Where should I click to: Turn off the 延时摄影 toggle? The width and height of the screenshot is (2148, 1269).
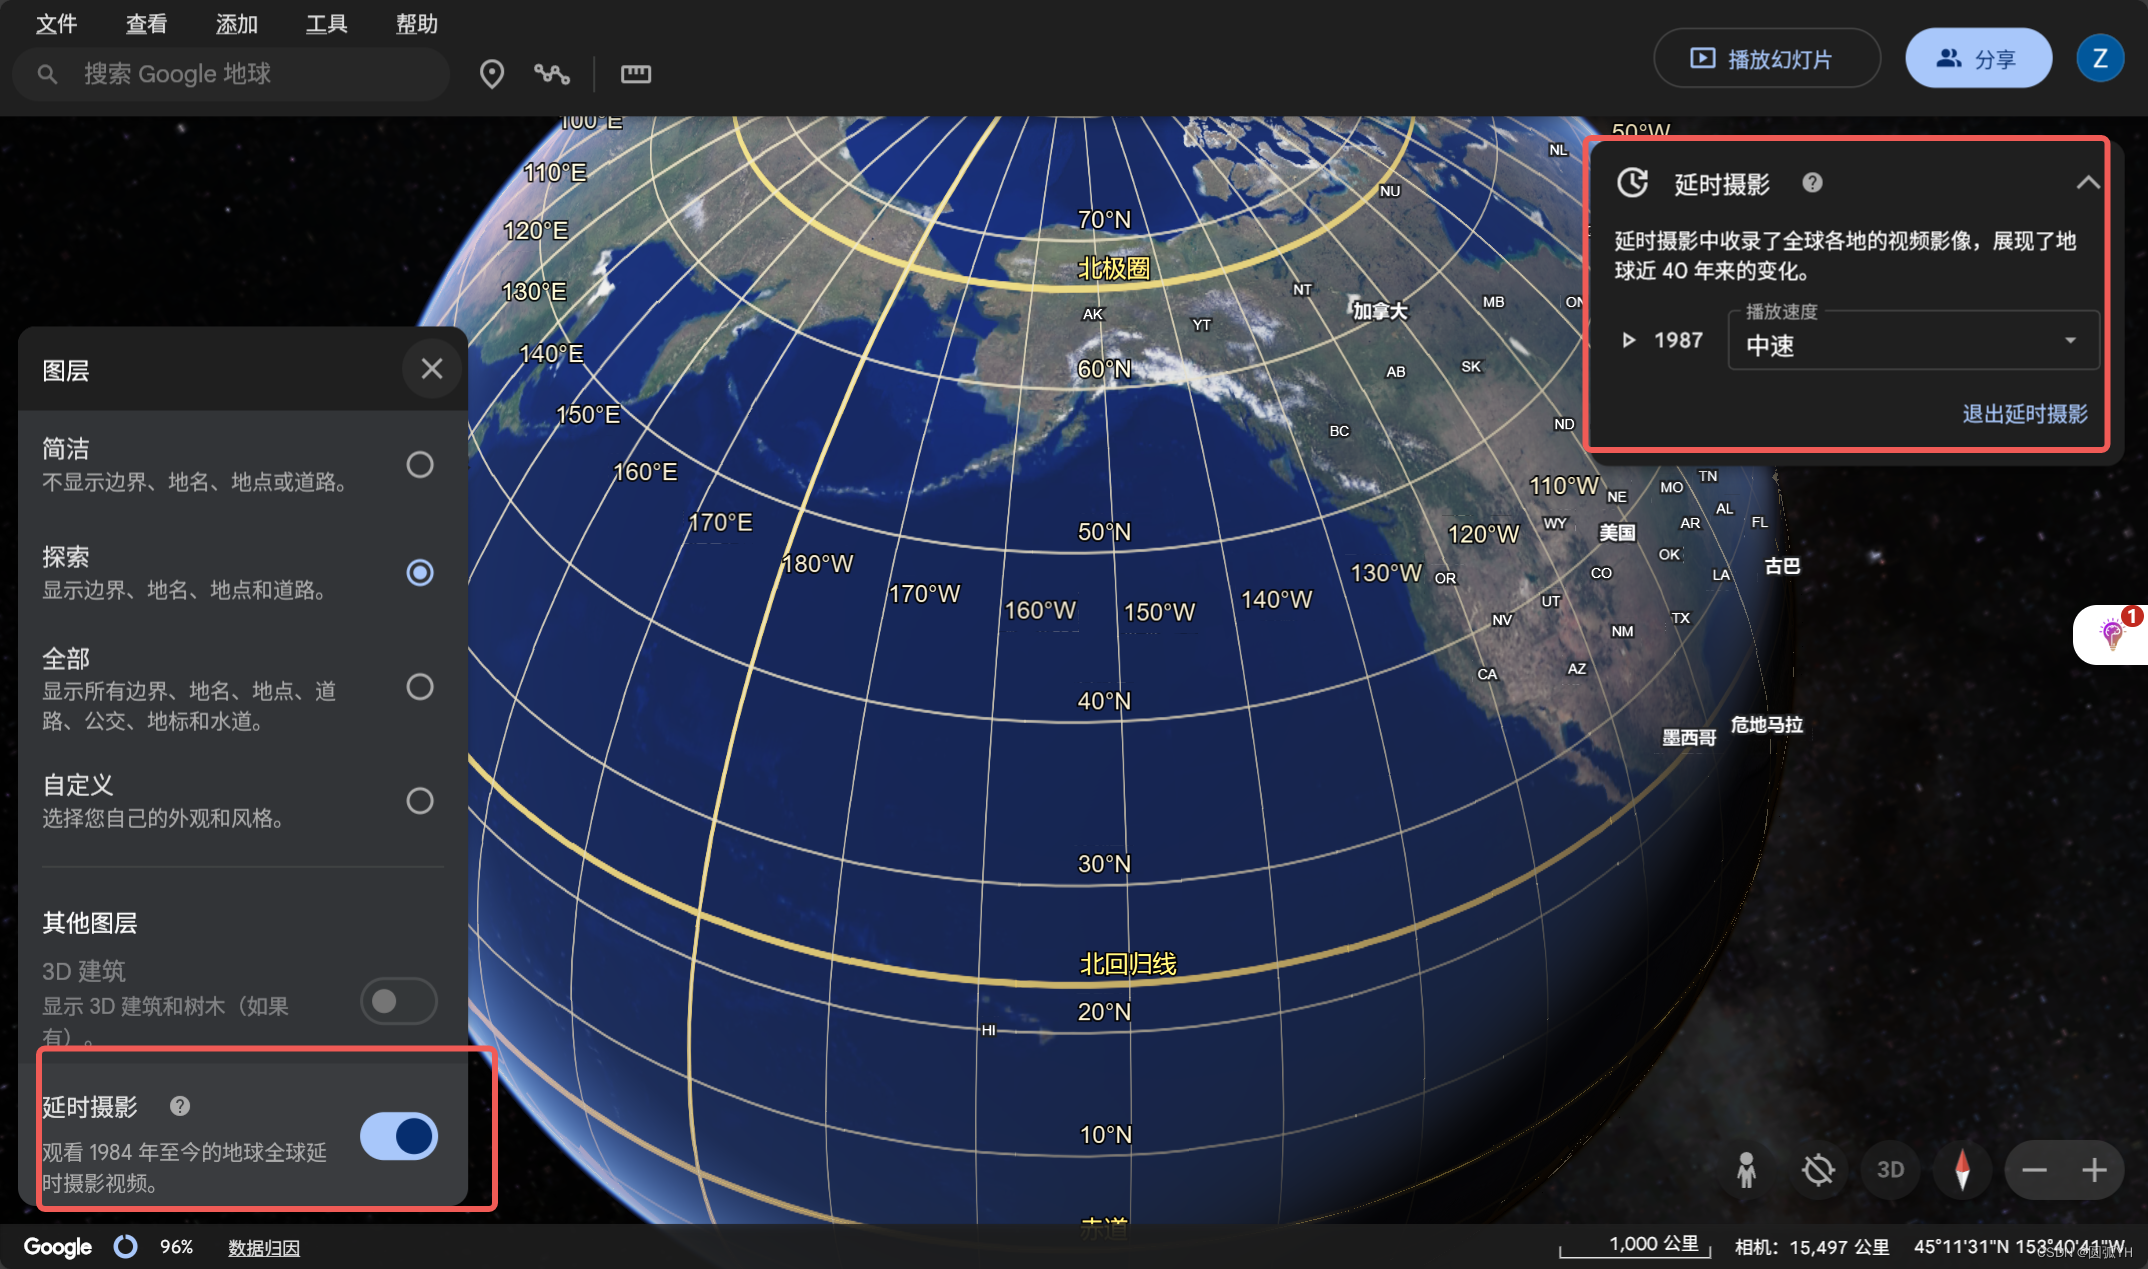pyautogui.click(x=398, y=1137)
